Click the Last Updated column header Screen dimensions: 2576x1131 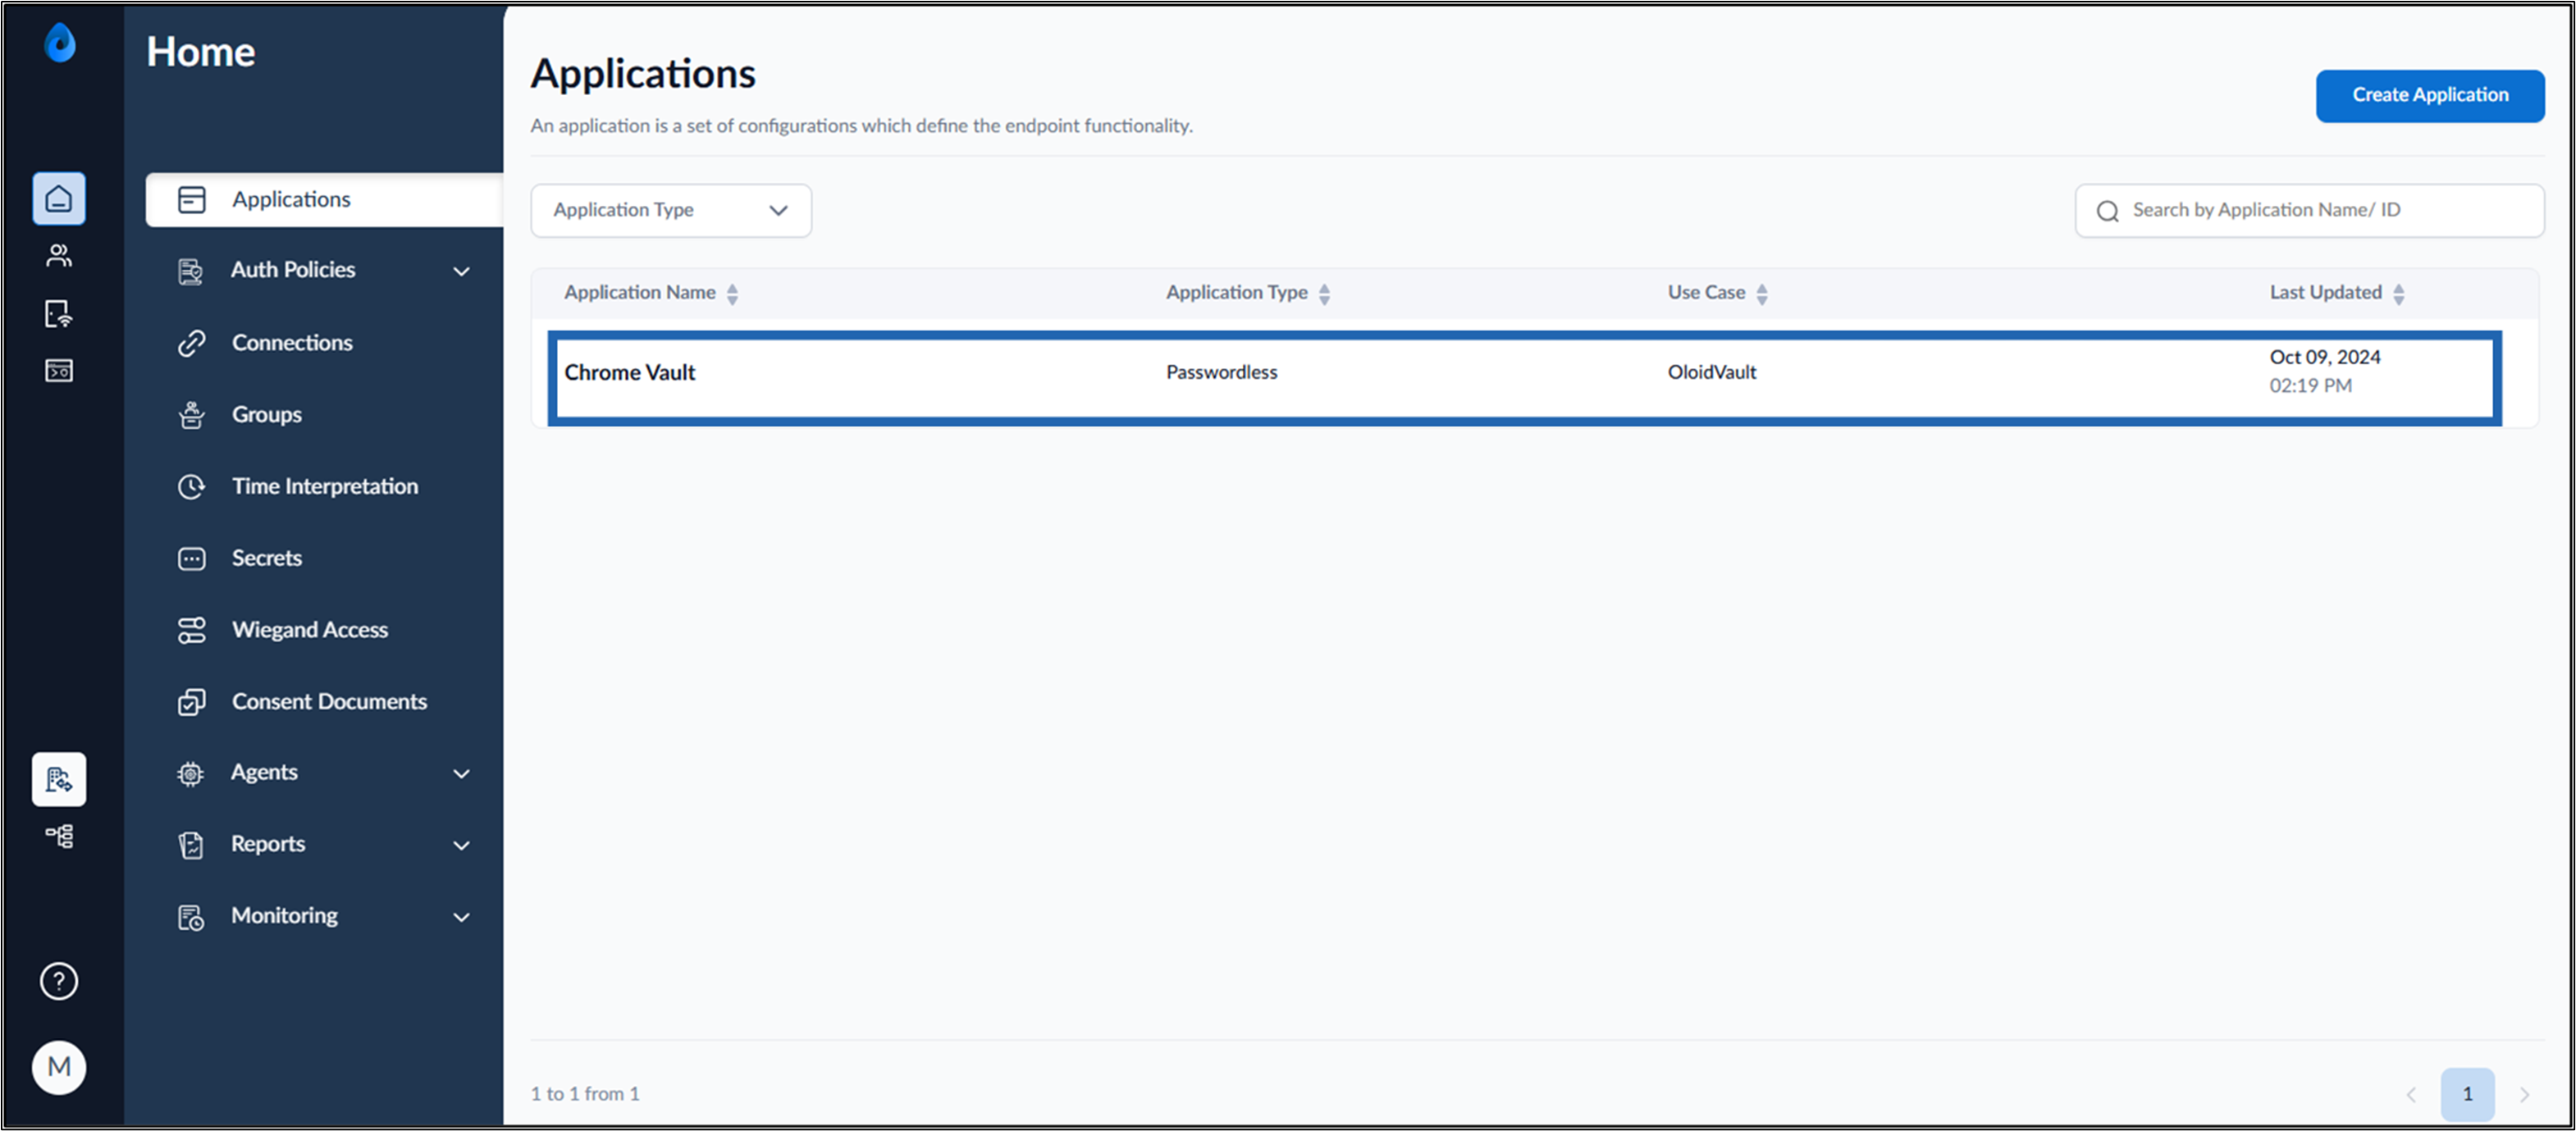tap(2325, 292)
